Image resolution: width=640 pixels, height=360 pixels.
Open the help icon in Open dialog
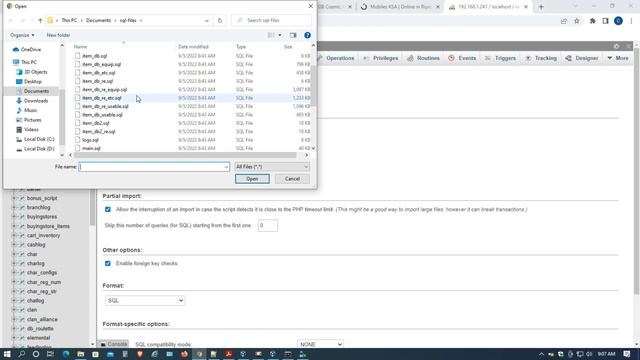tap(307, 35)
